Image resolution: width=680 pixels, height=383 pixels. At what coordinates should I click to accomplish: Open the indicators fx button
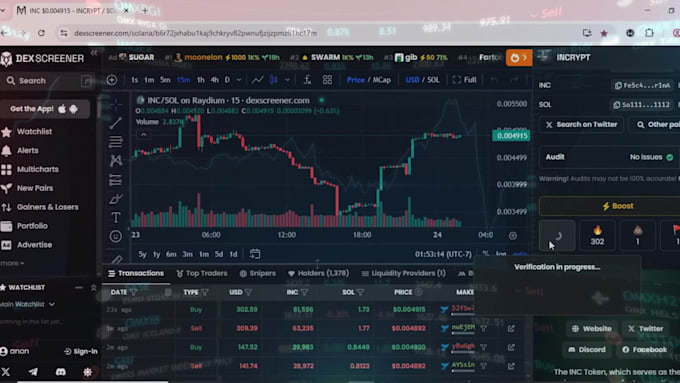click(x=307, y=80)
